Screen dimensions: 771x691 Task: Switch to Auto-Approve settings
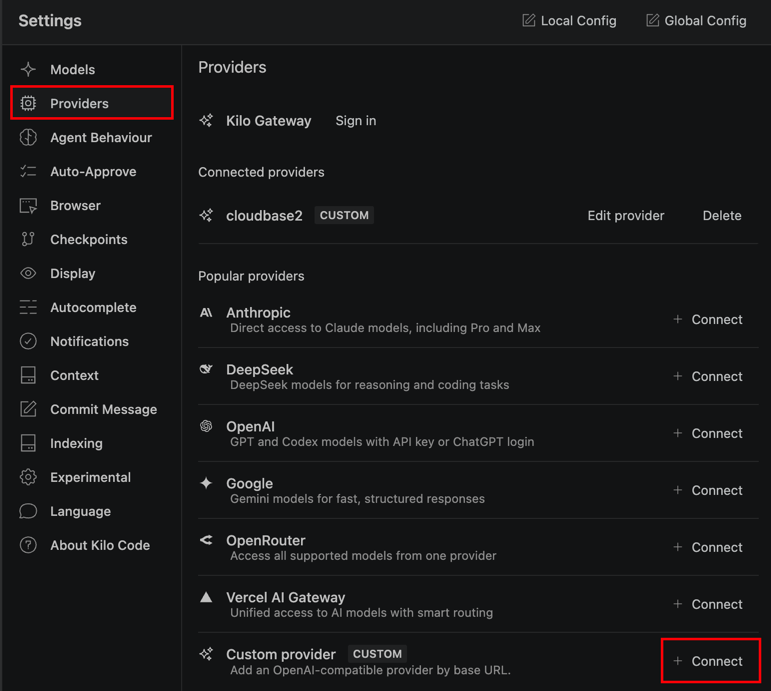pos(92,171)
